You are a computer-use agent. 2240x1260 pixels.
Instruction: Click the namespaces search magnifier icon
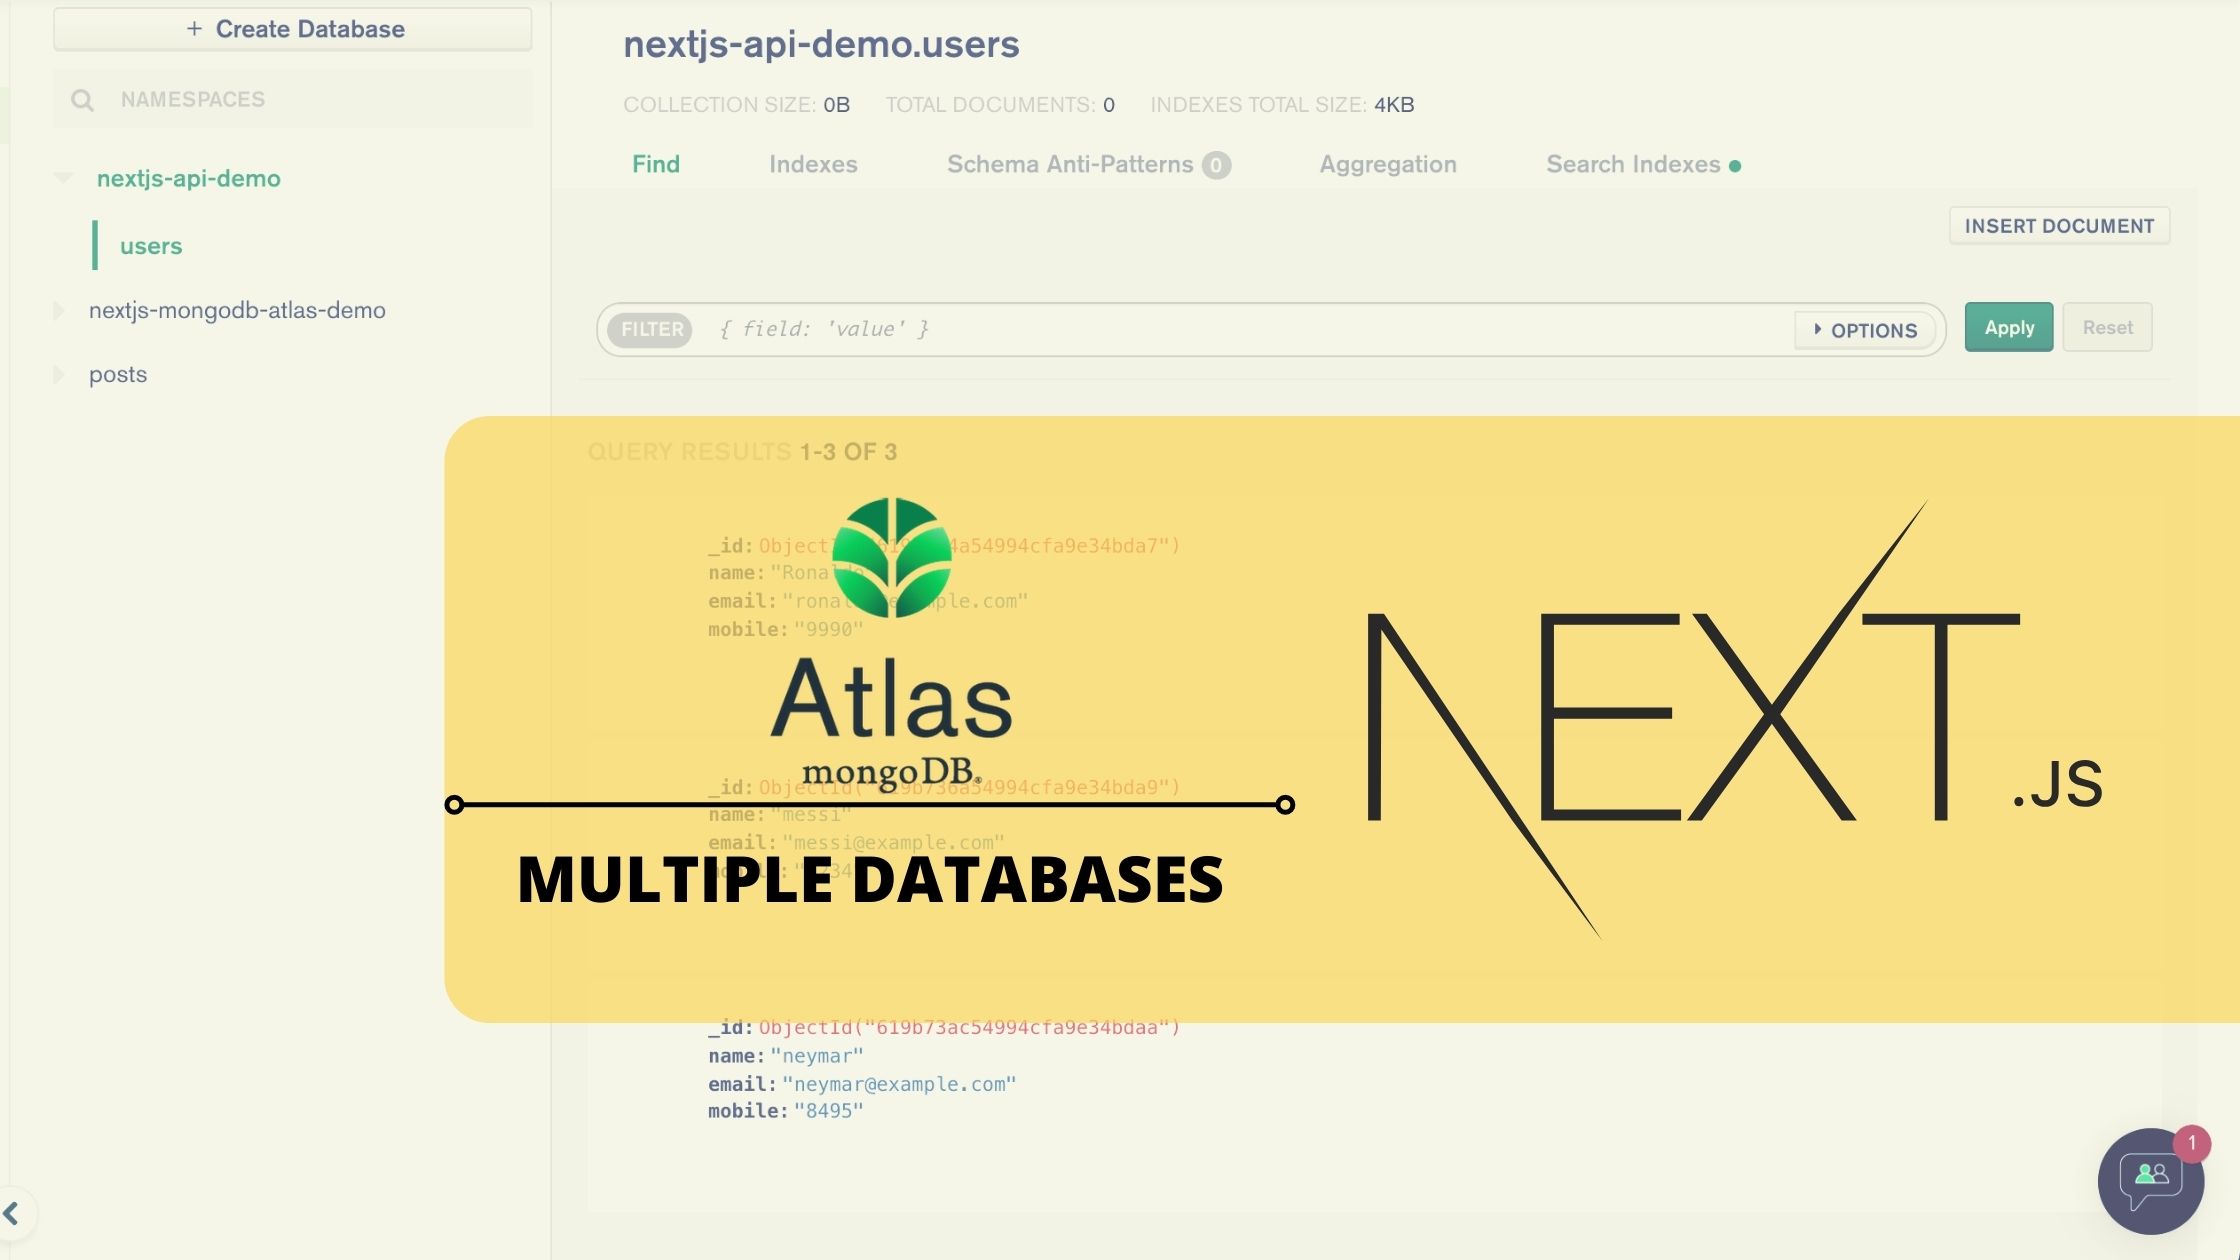click(x=82, y=100)
